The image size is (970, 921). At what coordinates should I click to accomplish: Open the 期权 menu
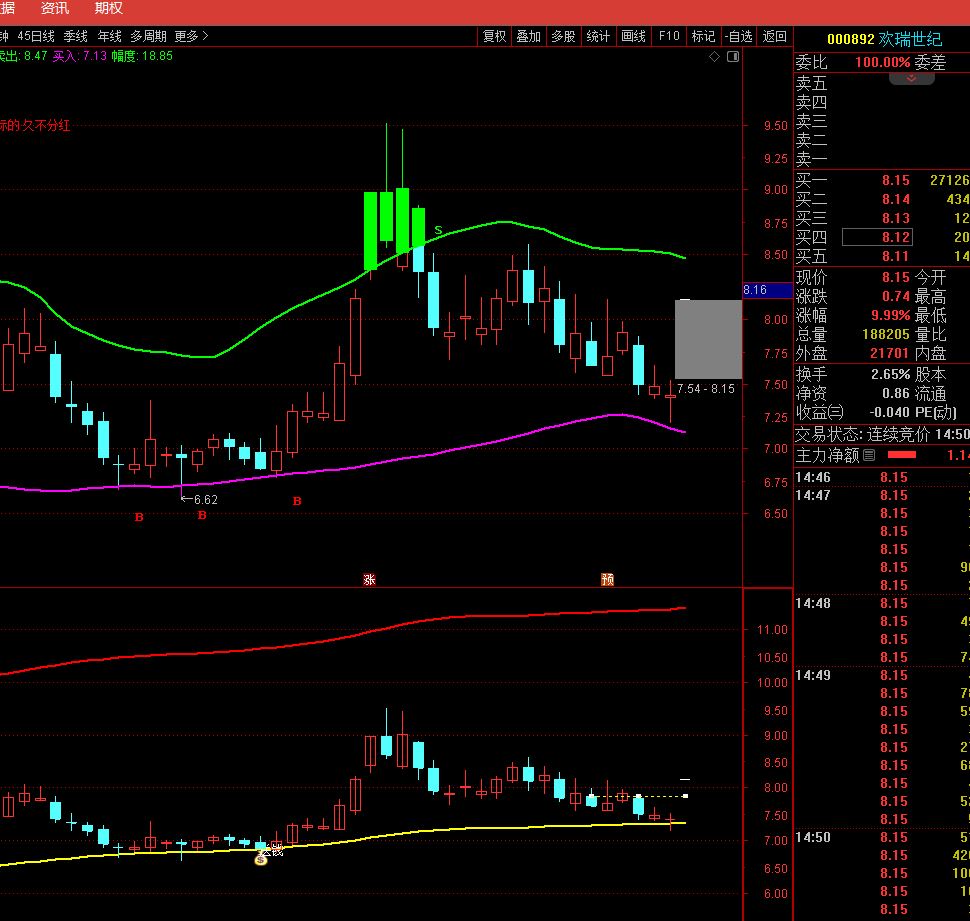coord(108,9)
